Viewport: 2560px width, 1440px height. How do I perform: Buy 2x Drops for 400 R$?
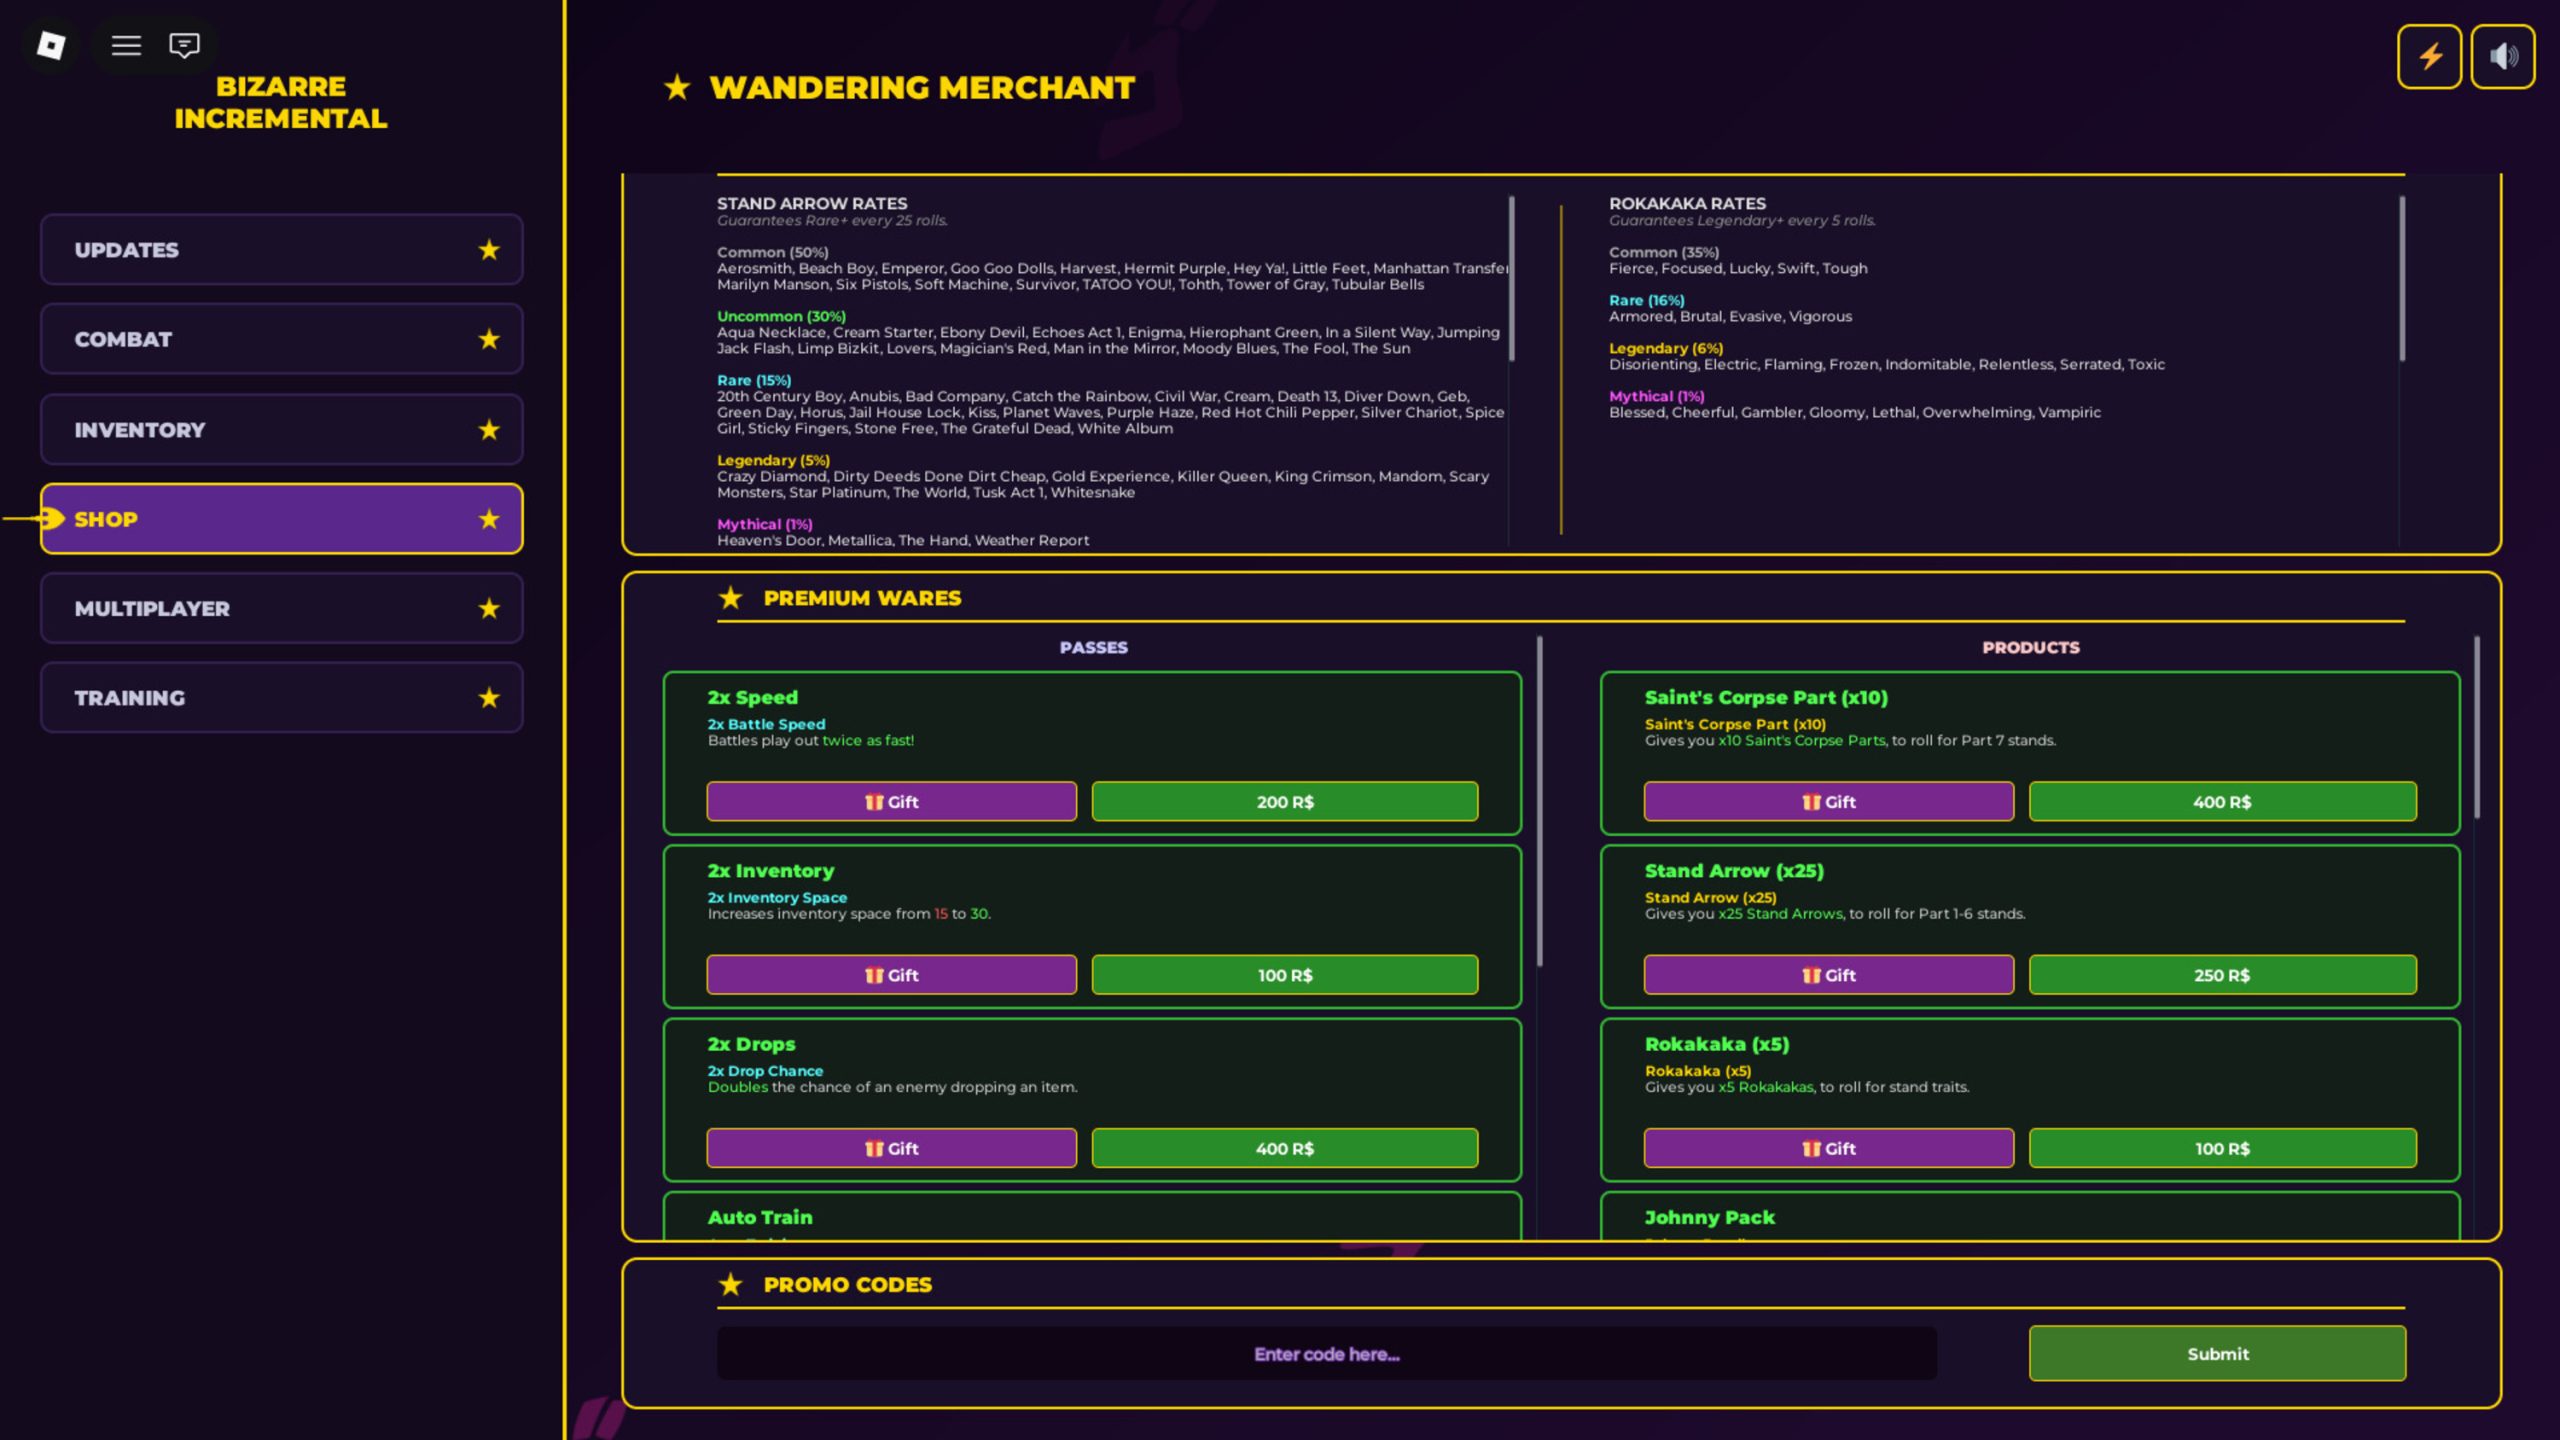(1284, 1148)
